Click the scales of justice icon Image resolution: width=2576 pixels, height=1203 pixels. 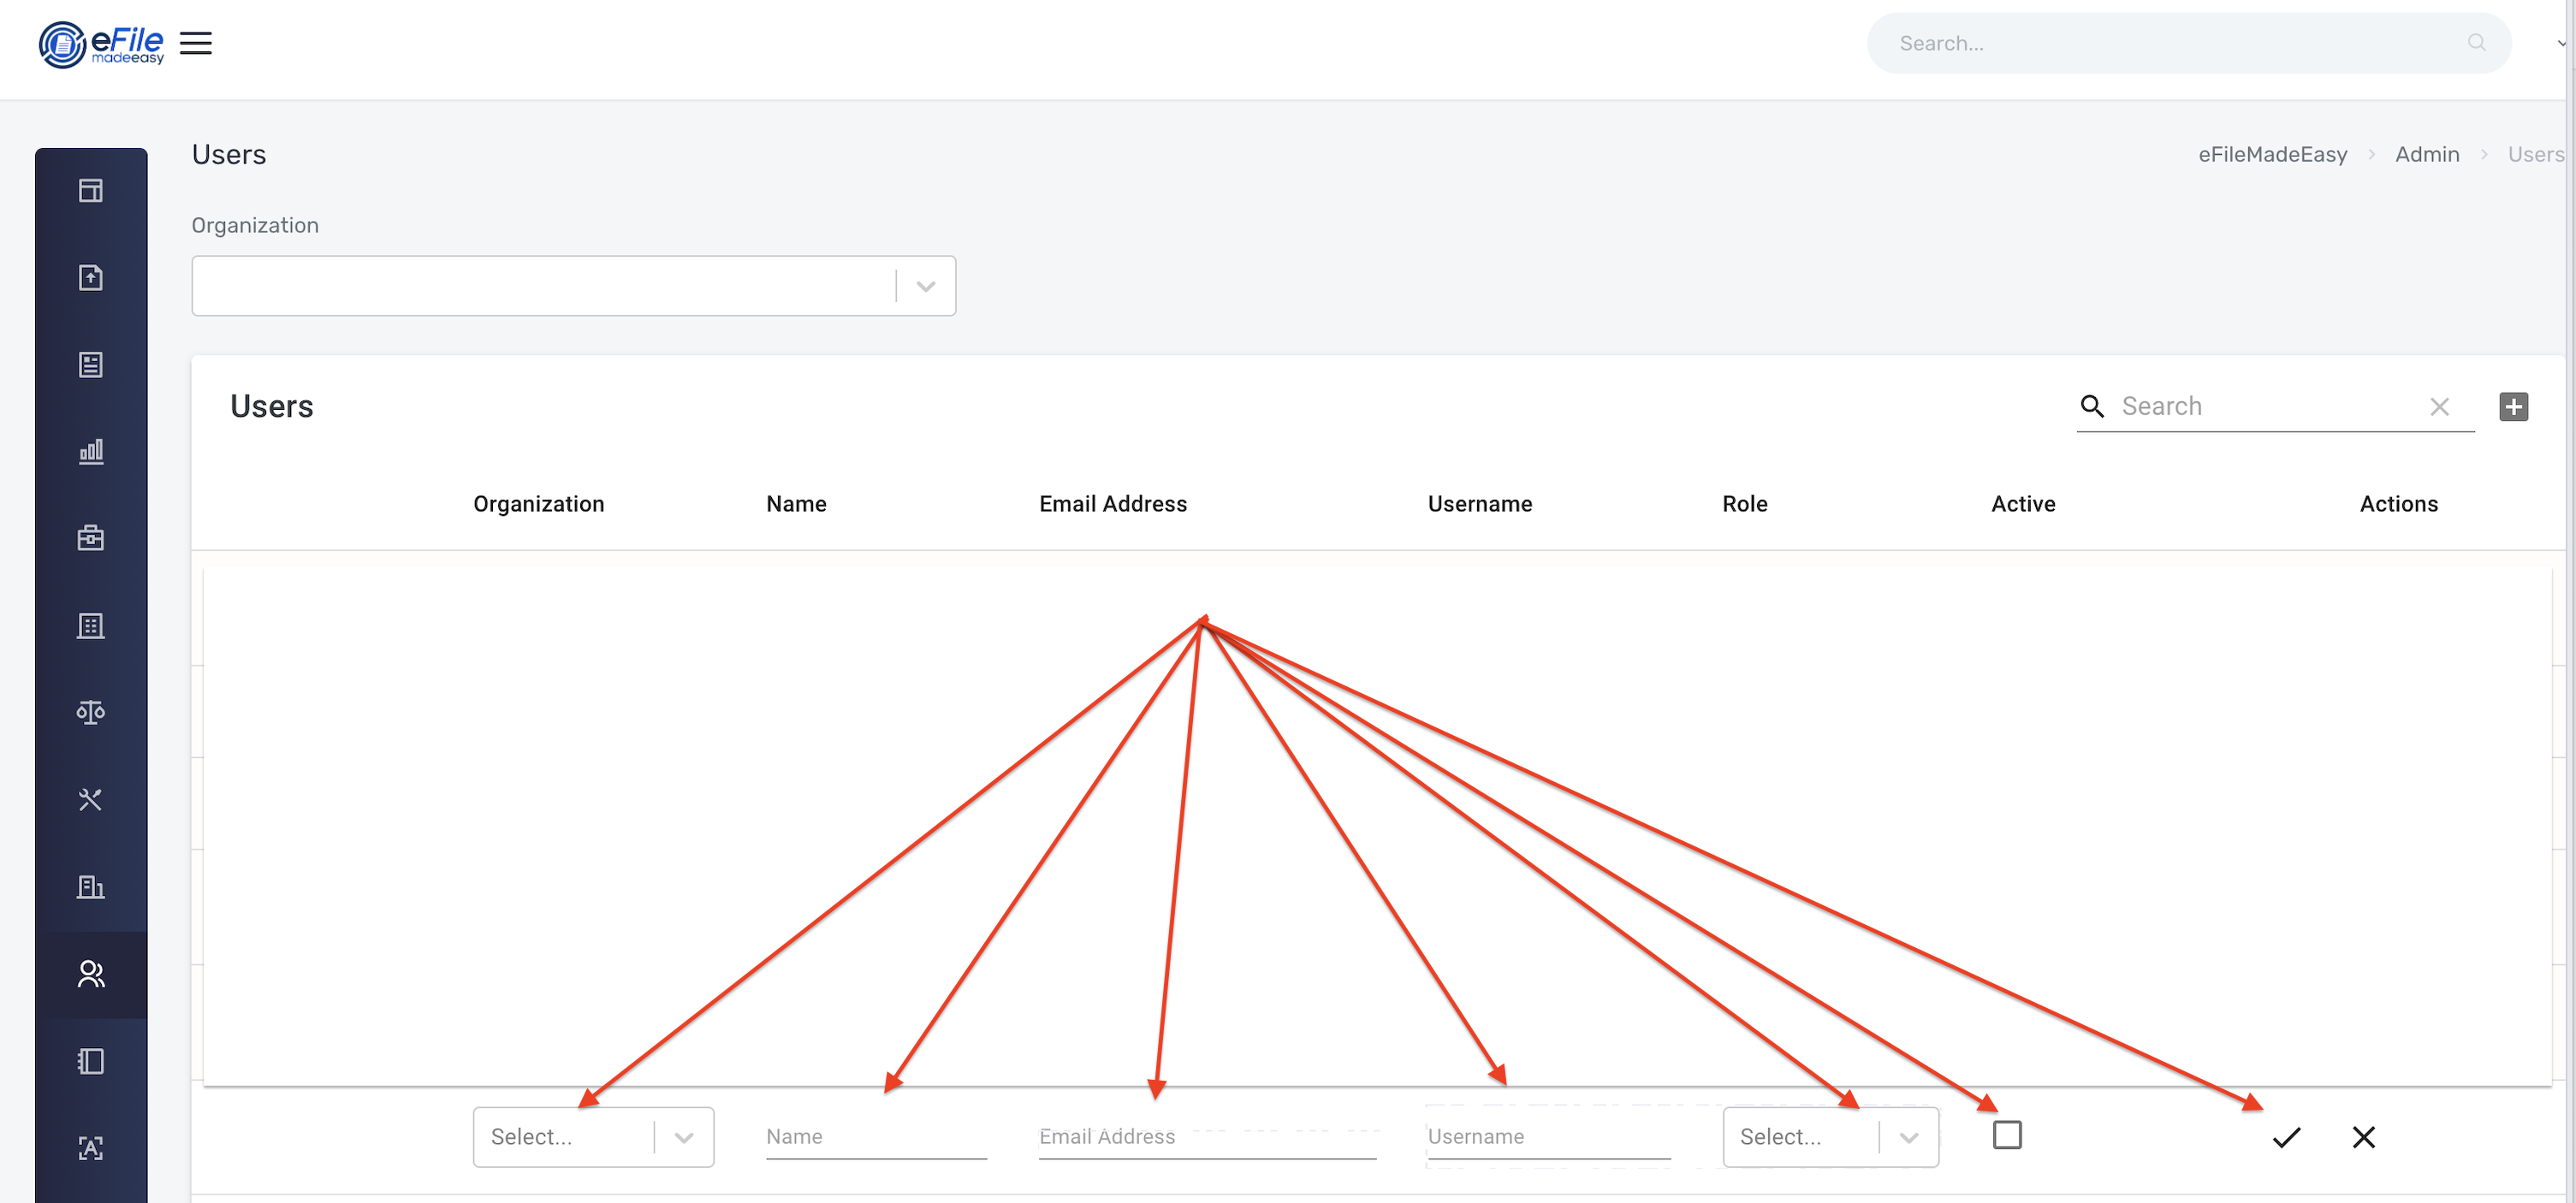tap(91, 712)
